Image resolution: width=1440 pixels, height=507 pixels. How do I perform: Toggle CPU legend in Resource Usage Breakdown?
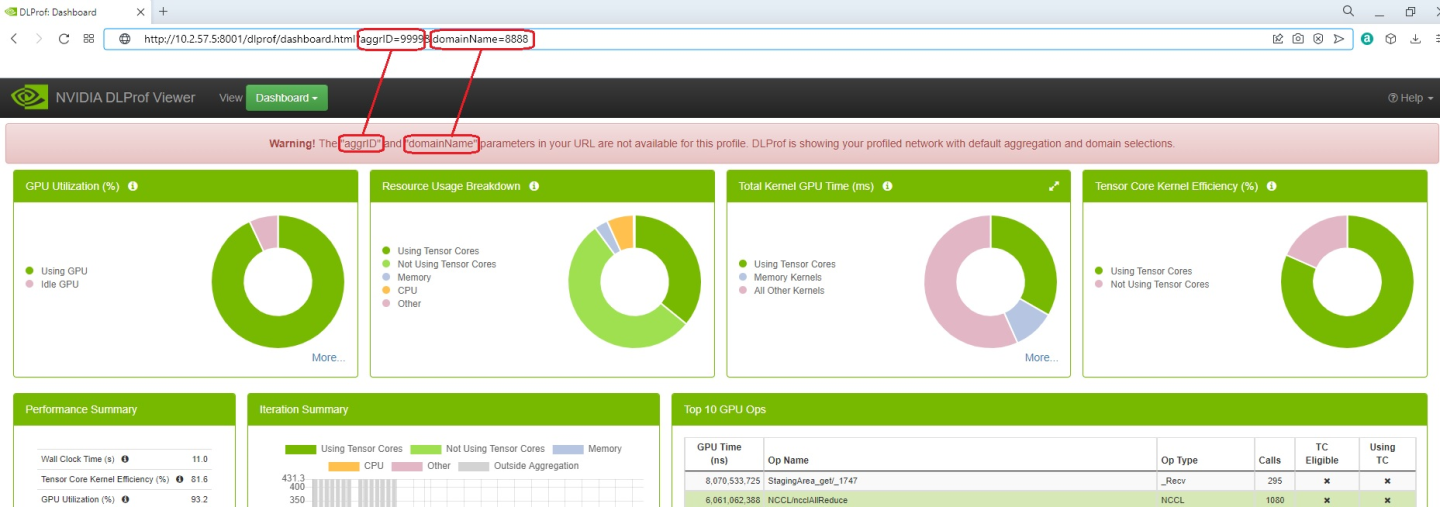pyautogui.click(x=407, y=291)
